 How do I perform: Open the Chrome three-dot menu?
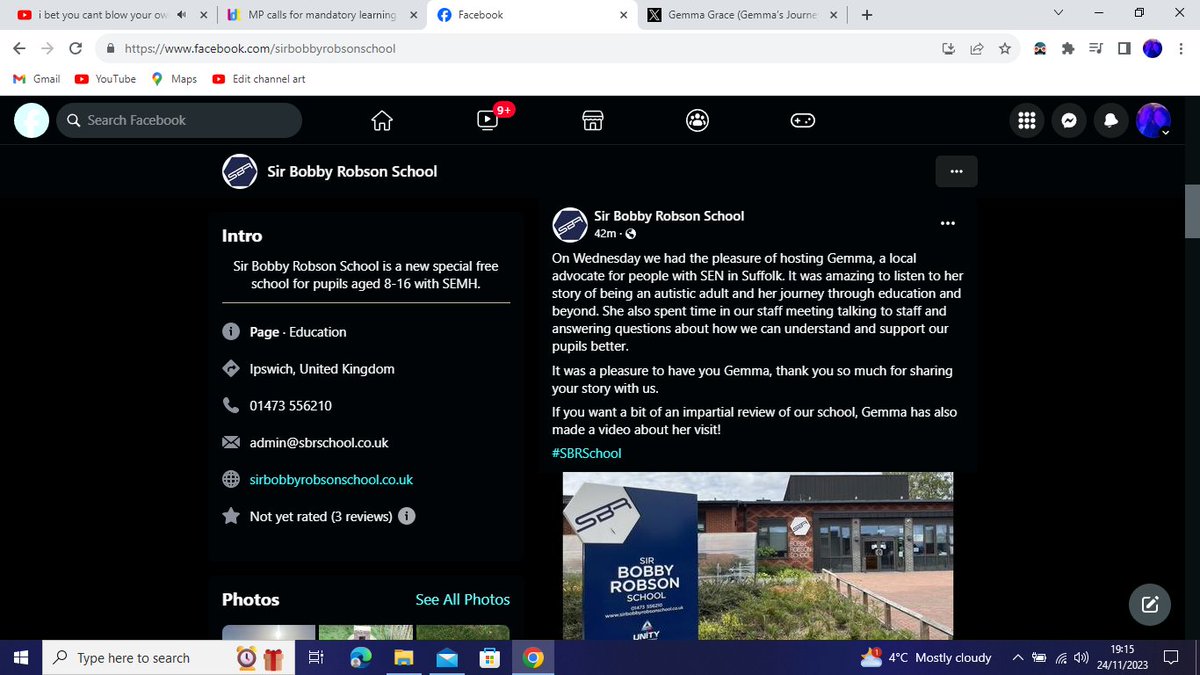coord(1181,48)
